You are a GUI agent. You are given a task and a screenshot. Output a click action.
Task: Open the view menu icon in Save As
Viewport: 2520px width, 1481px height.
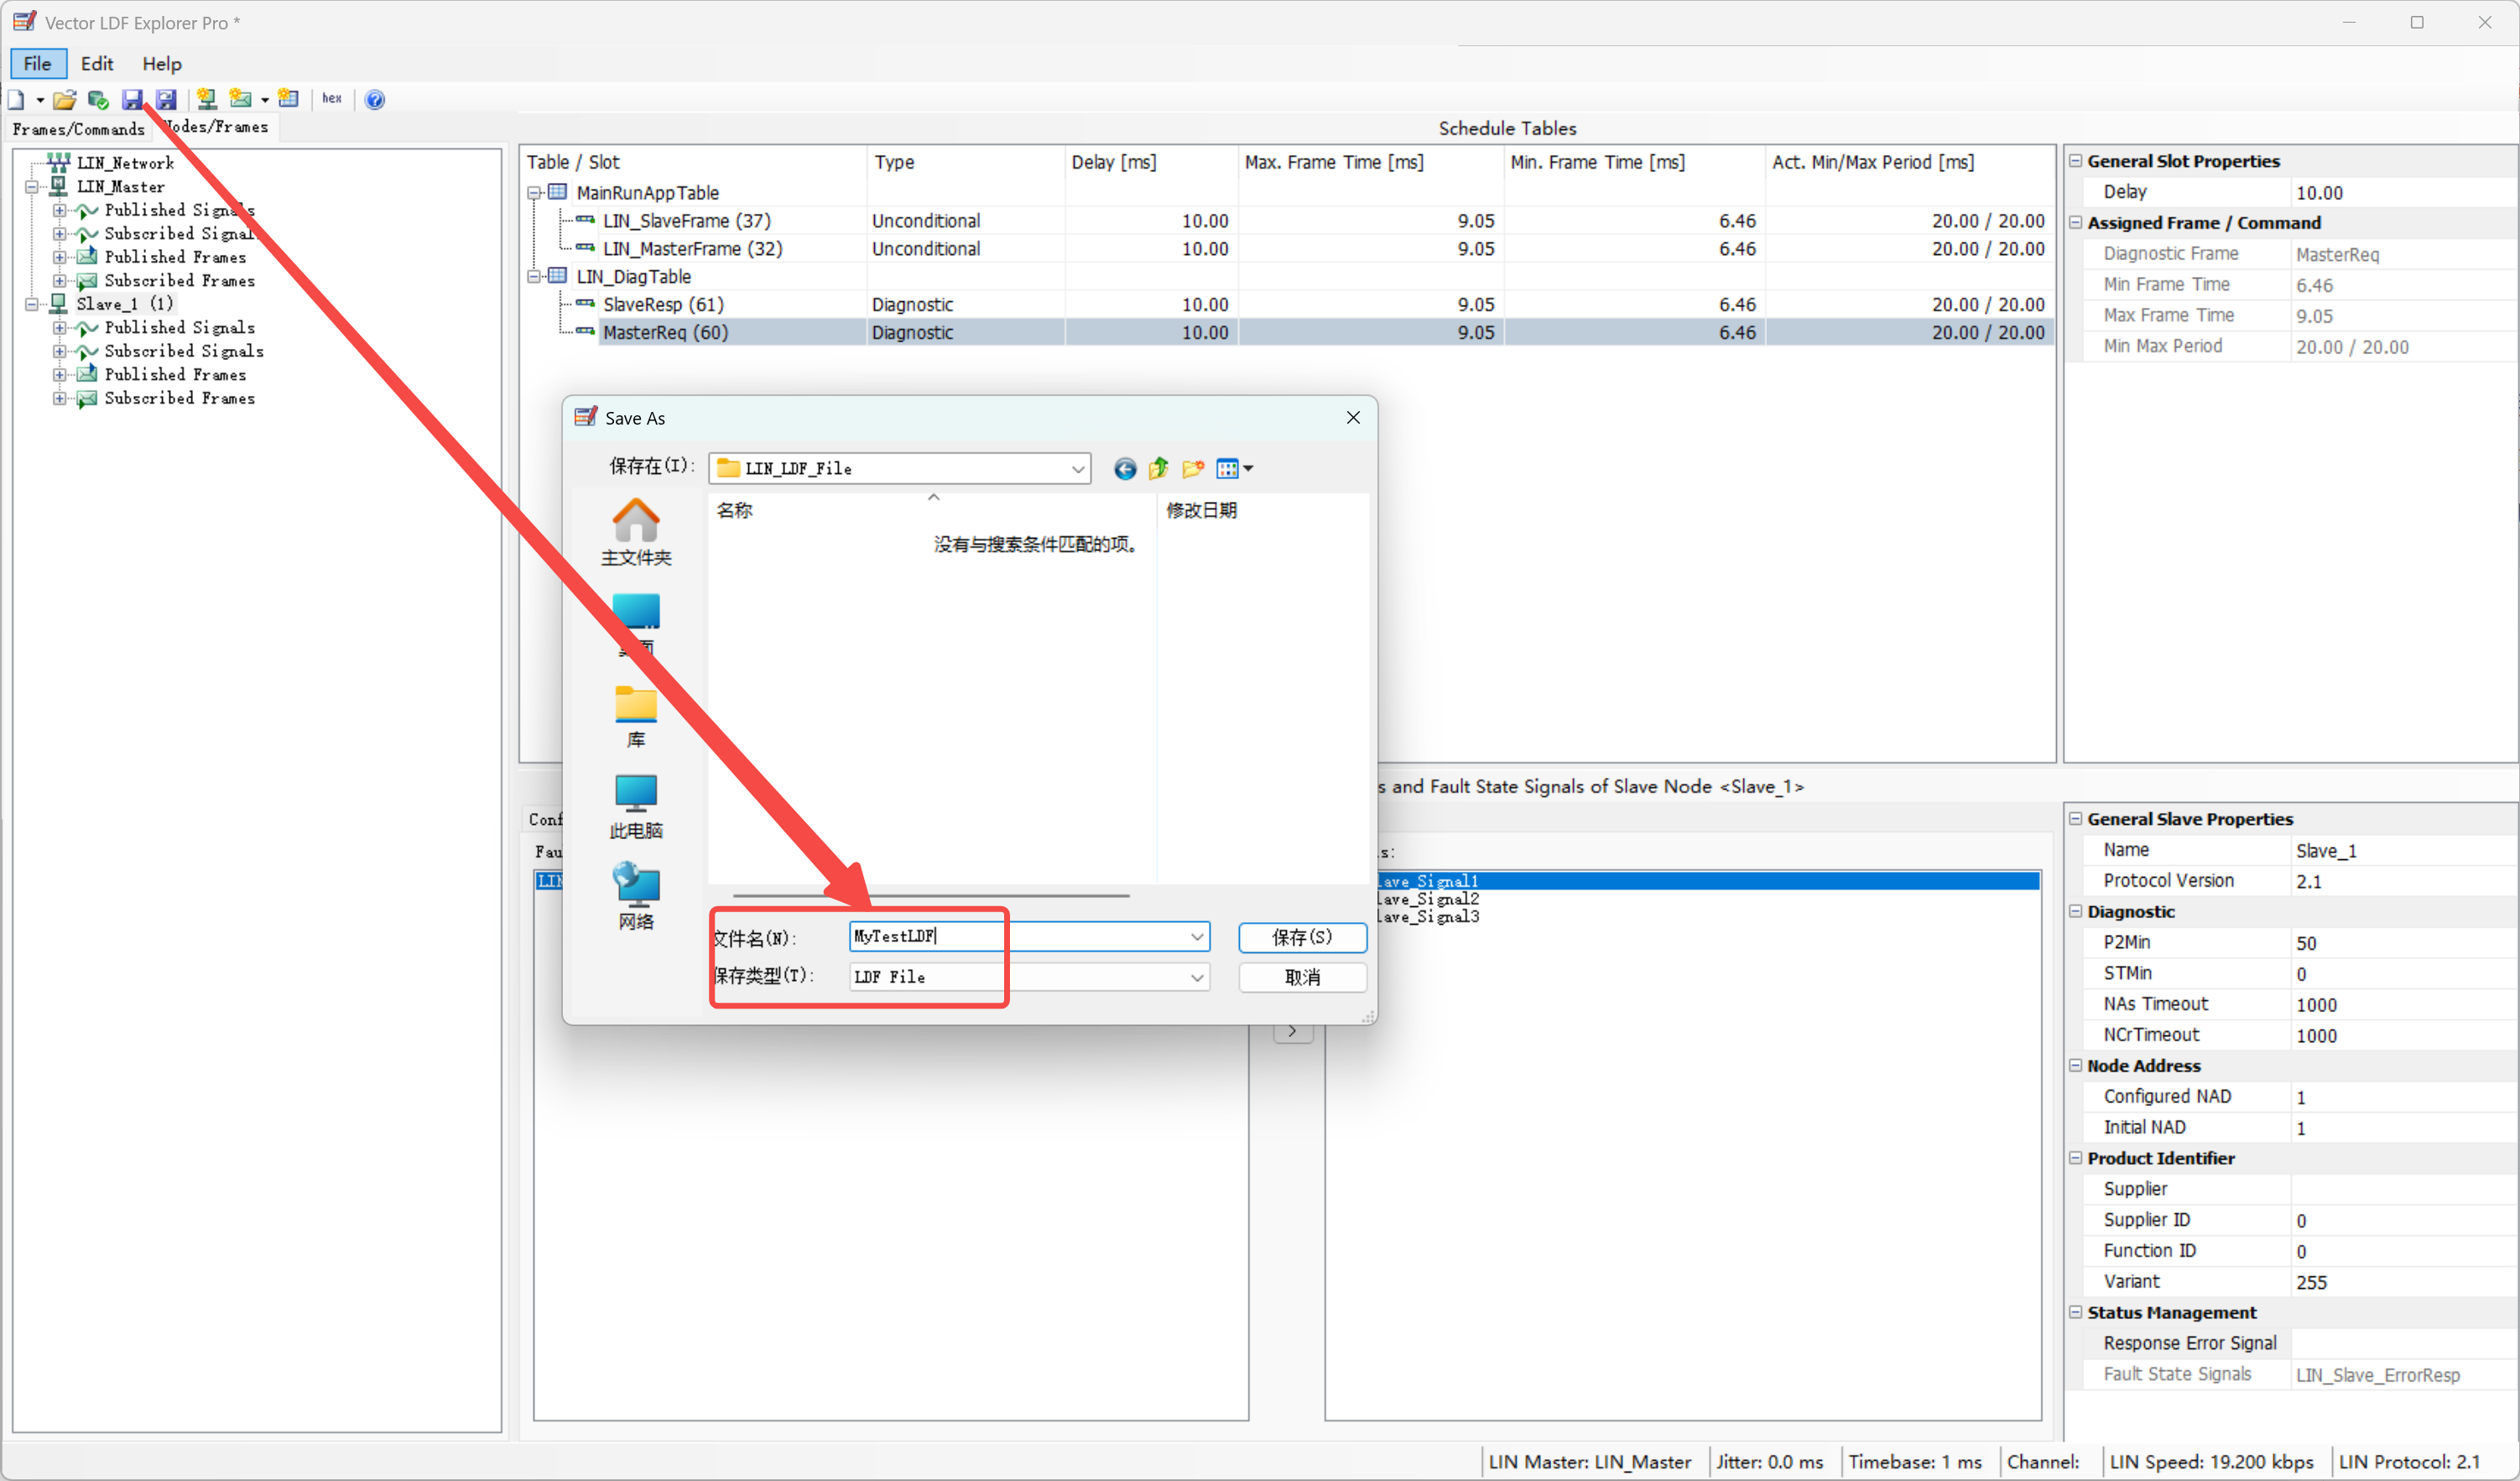[x=1234, y=468]
